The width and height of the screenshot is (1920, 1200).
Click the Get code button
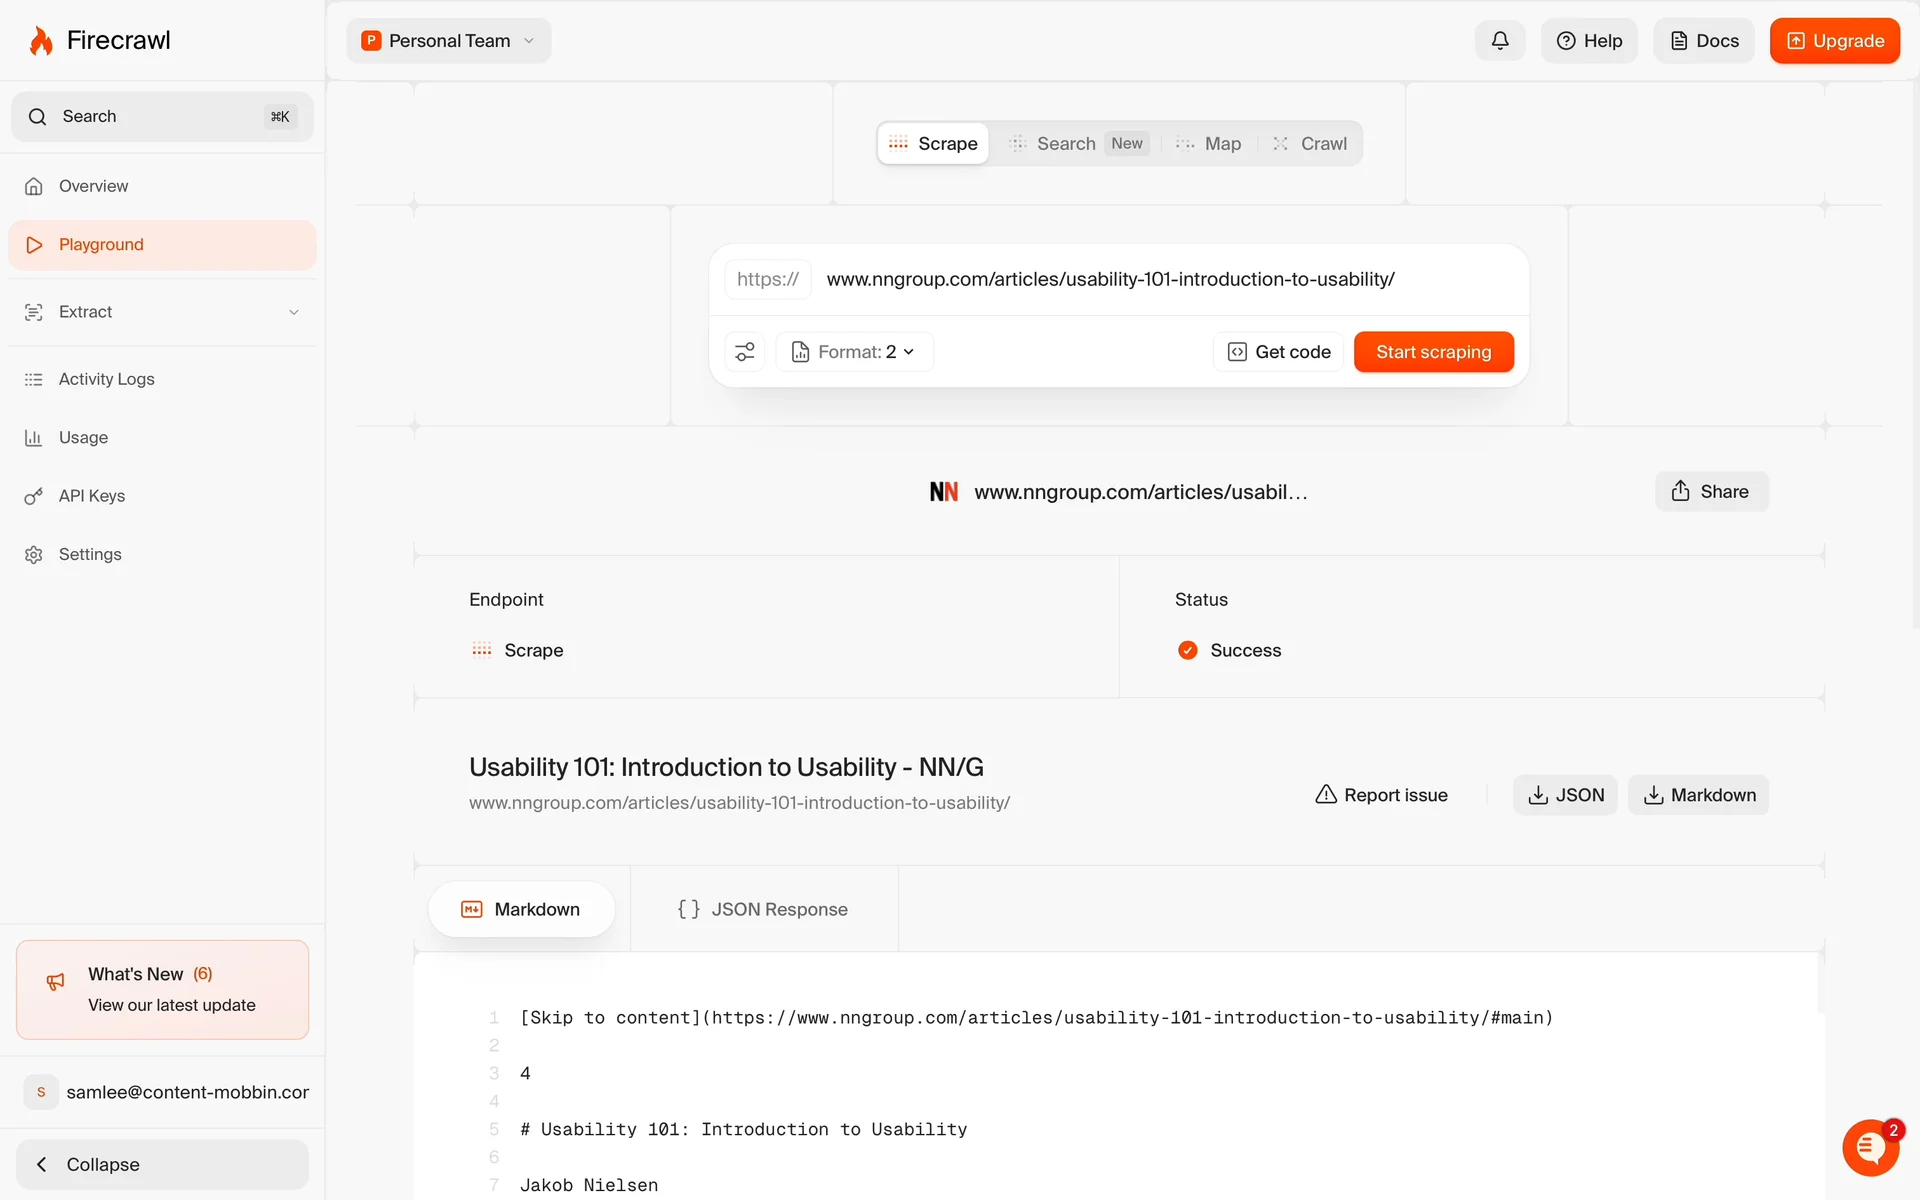click(x=1279, y=352)
